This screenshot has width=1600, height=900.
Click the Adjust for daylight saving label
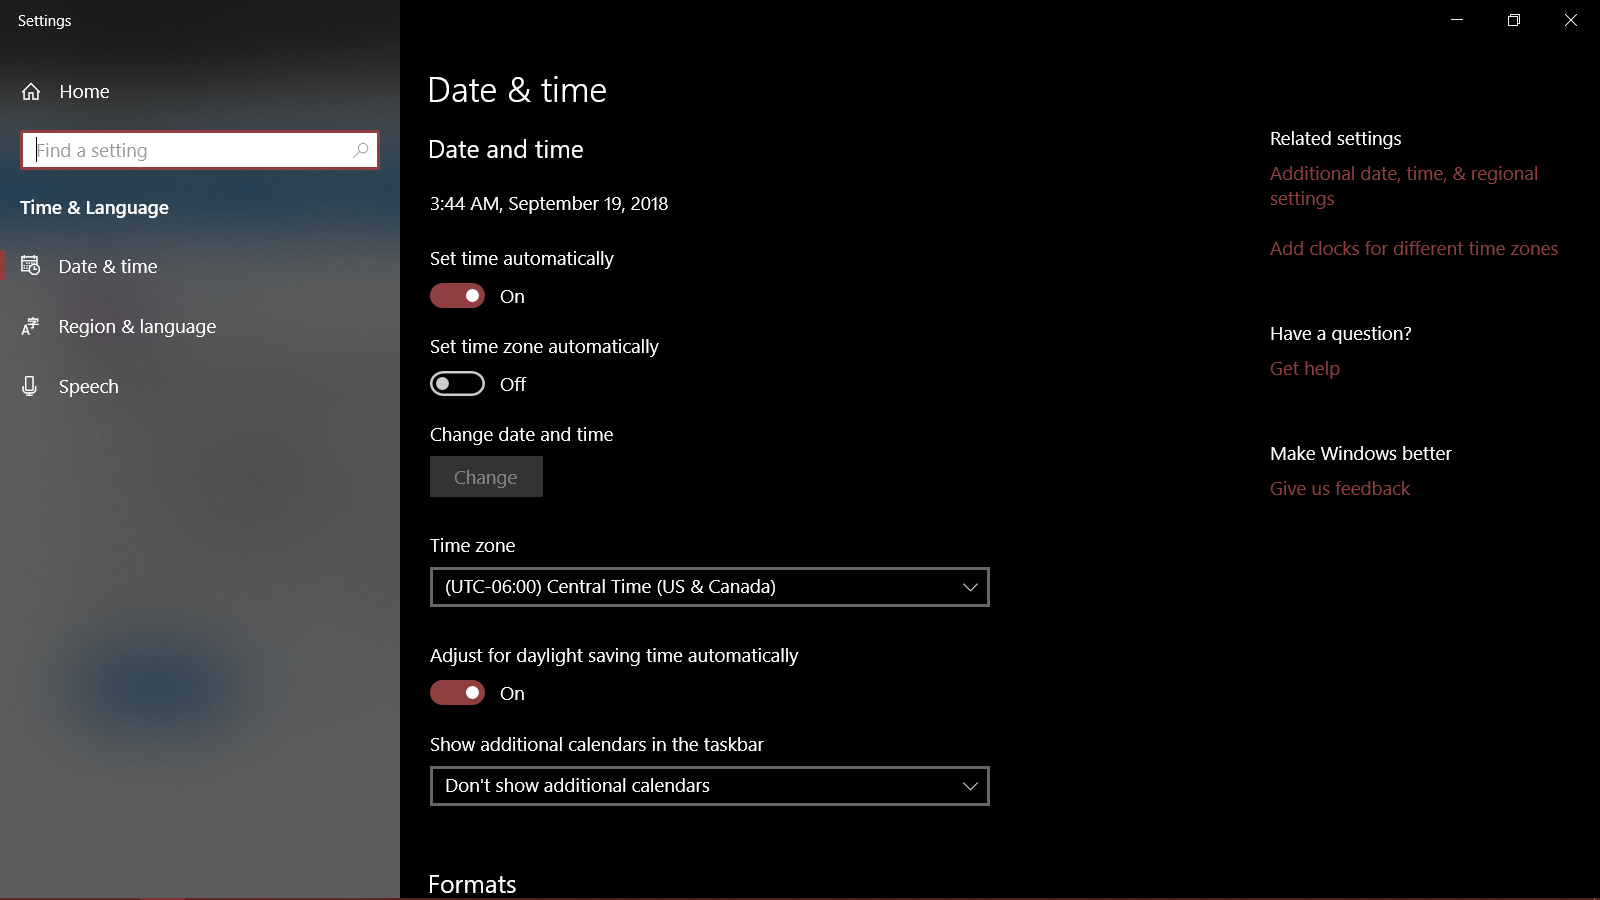[x=614, y=656]
